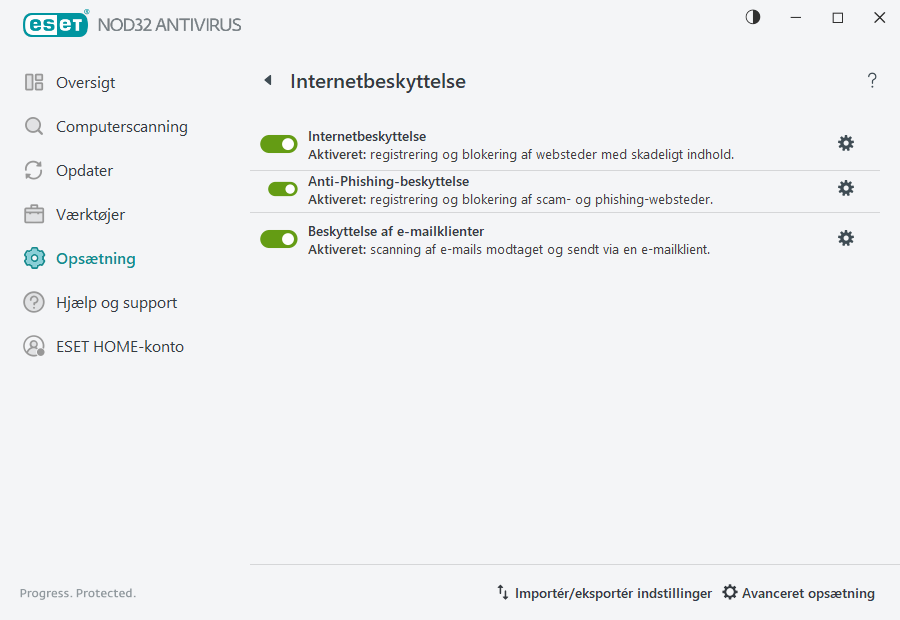Open settings for Internetbeskyttelse via gear icon

(846, 143)
